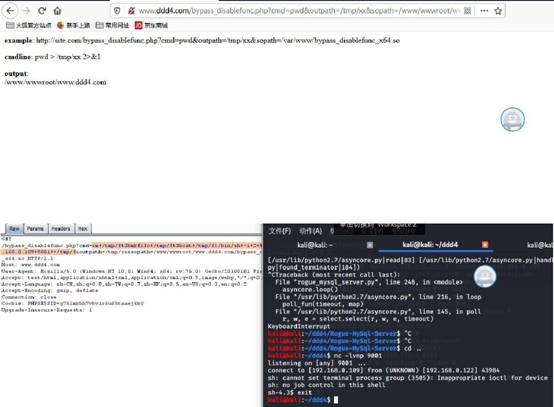Screen dimensions: 554x407
Task: Open the page actions three-dots menu
Action: click(484, 11)
